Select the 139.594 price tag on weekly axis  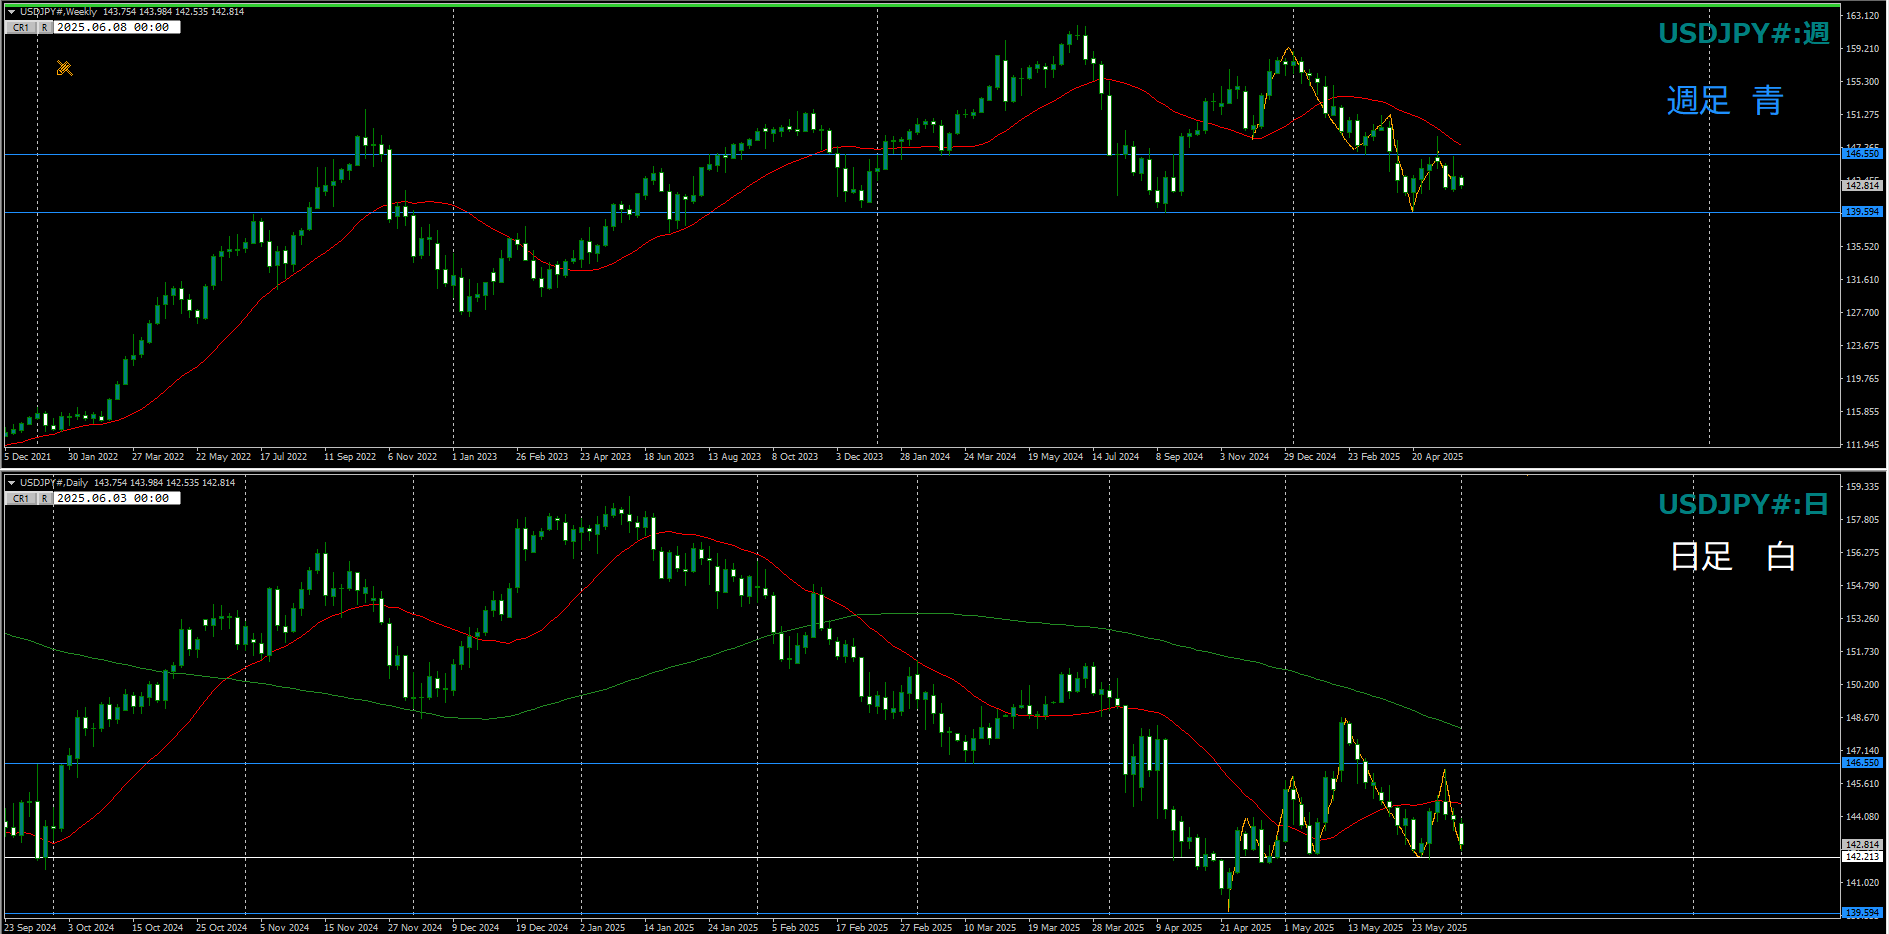click(x=1862, y=212)
